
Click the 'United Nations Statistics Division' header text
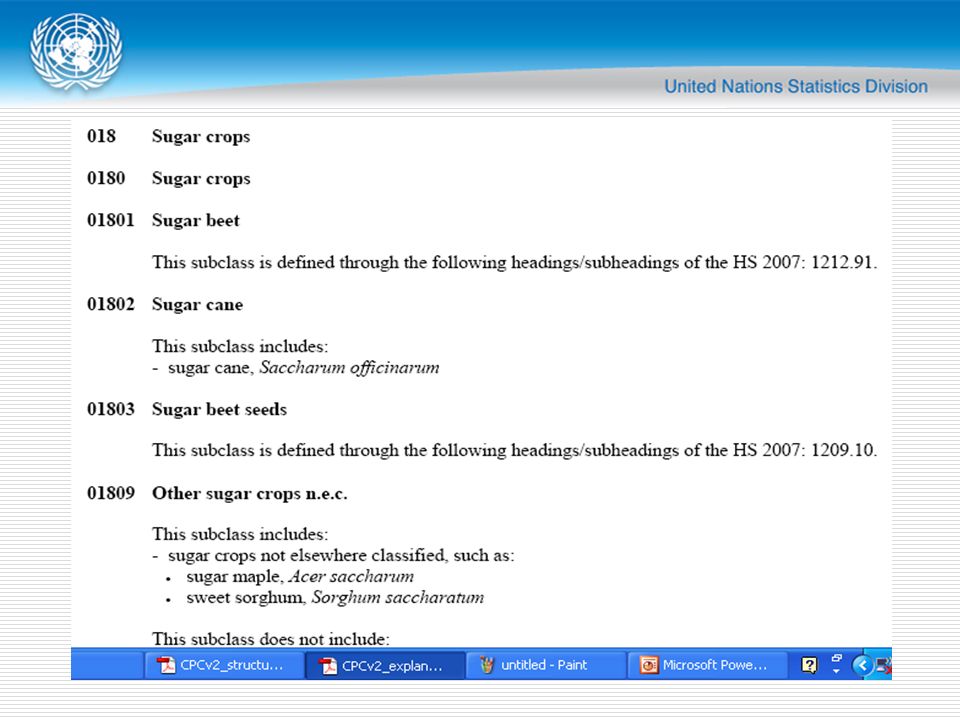[796, 86]
